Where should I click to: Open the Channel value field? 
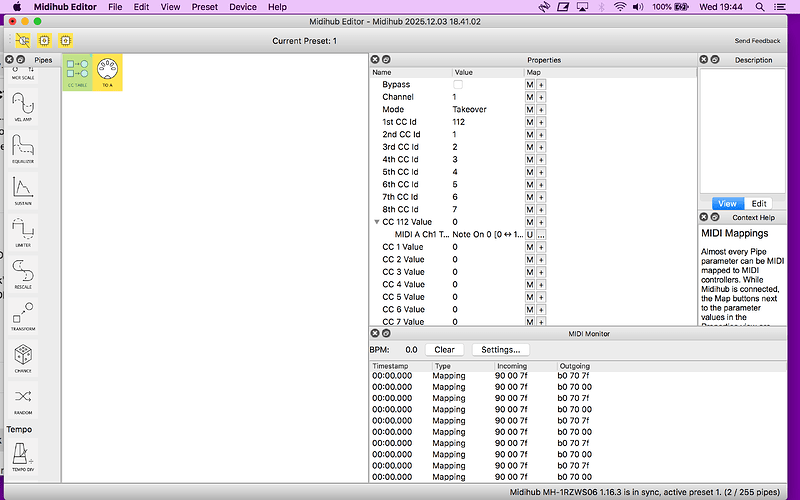point(487,97)
